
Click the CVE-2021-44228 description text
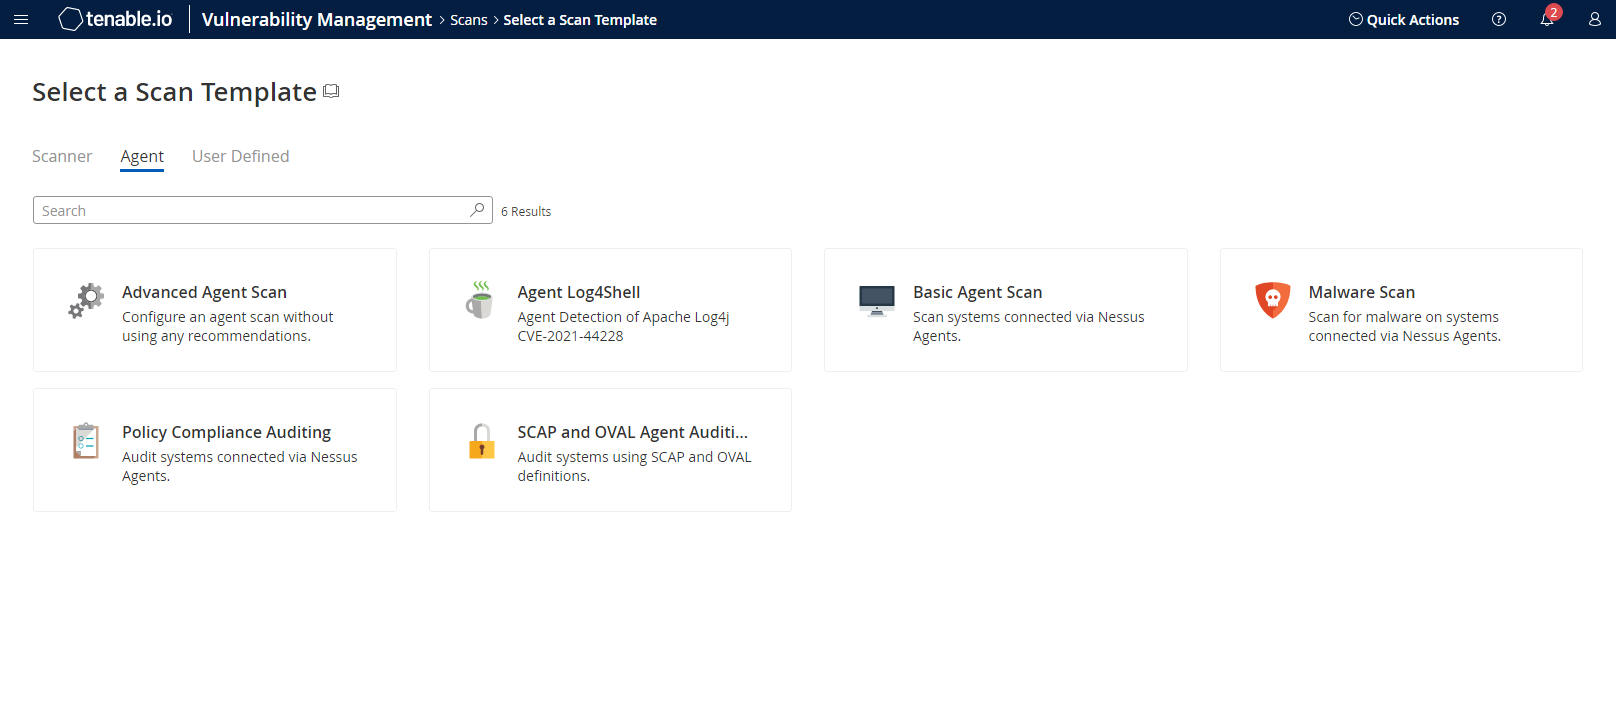pyautogui.click(x=570, y=336)
